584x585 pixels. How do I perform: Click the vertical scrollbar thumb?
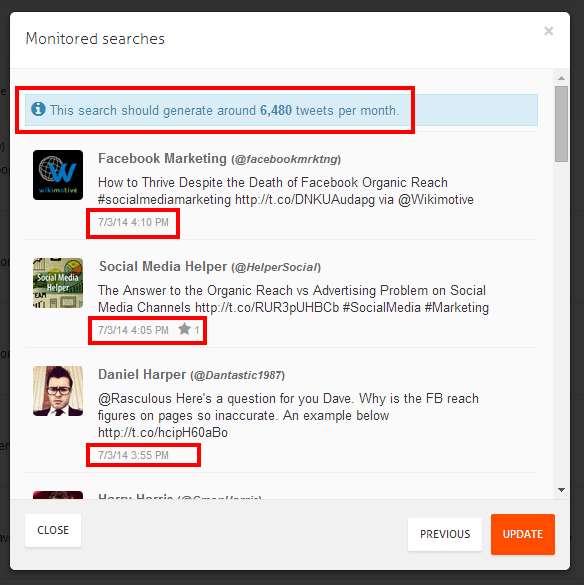coord(561,124)
